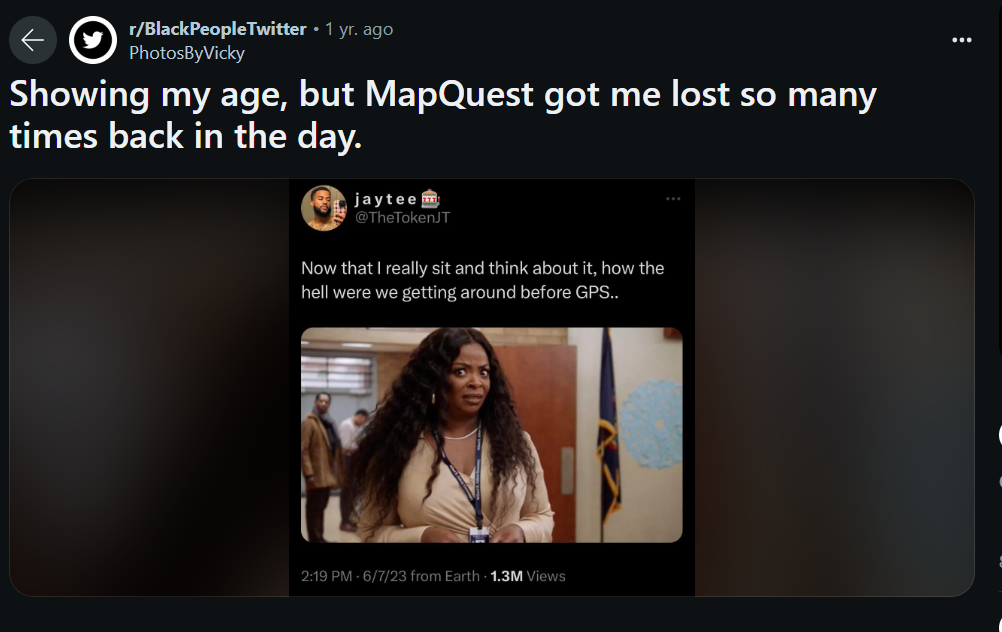Open the PhotosByVicky user profile

(187, 53)
